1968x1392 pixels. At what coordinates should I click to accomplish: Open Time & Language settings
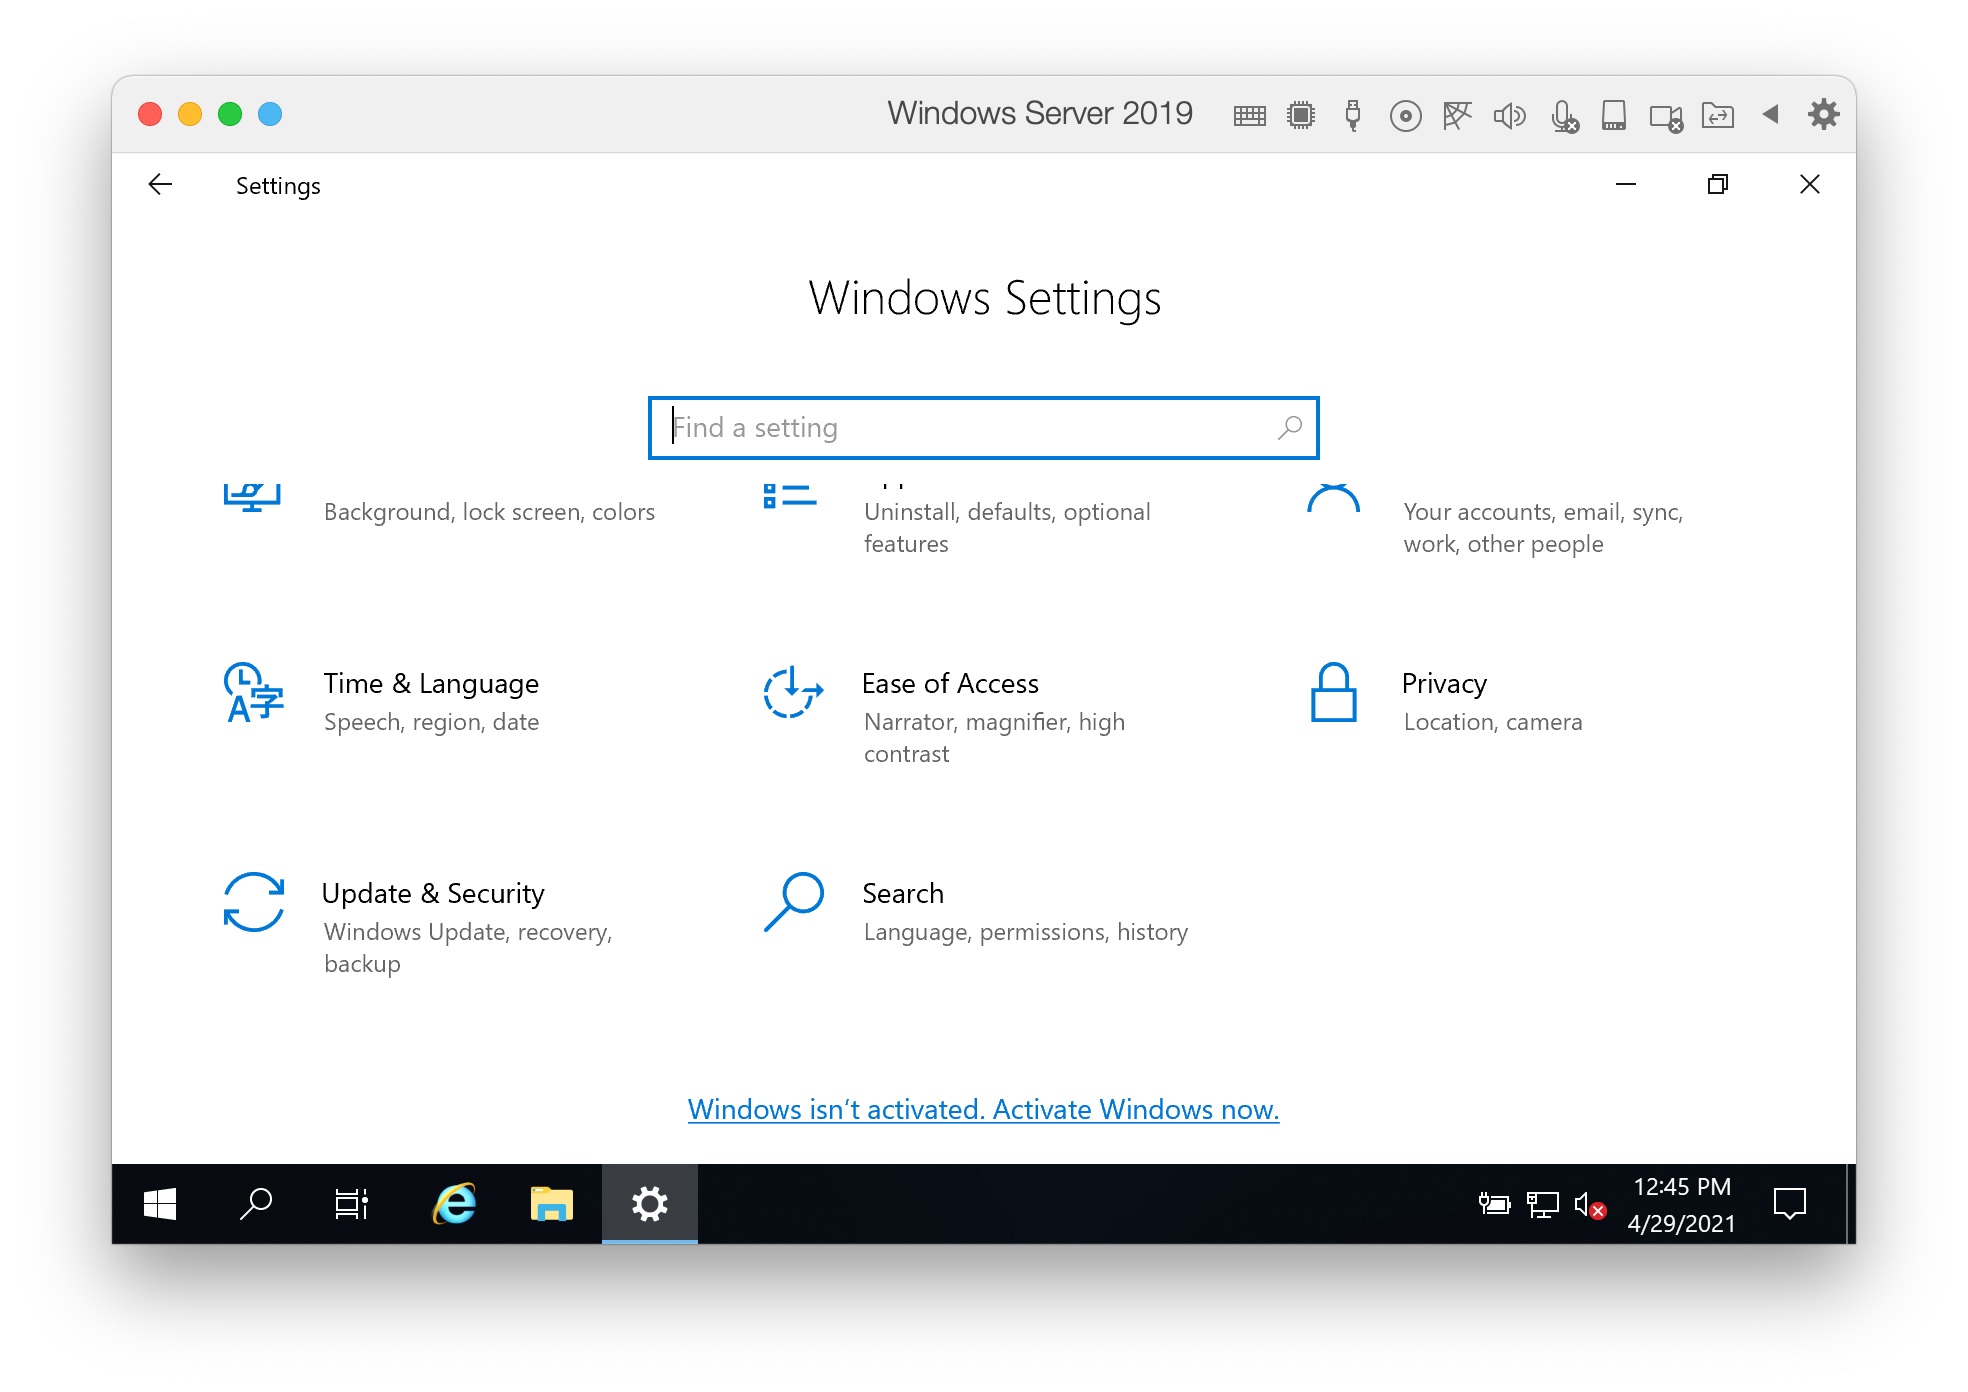point(430,684)
